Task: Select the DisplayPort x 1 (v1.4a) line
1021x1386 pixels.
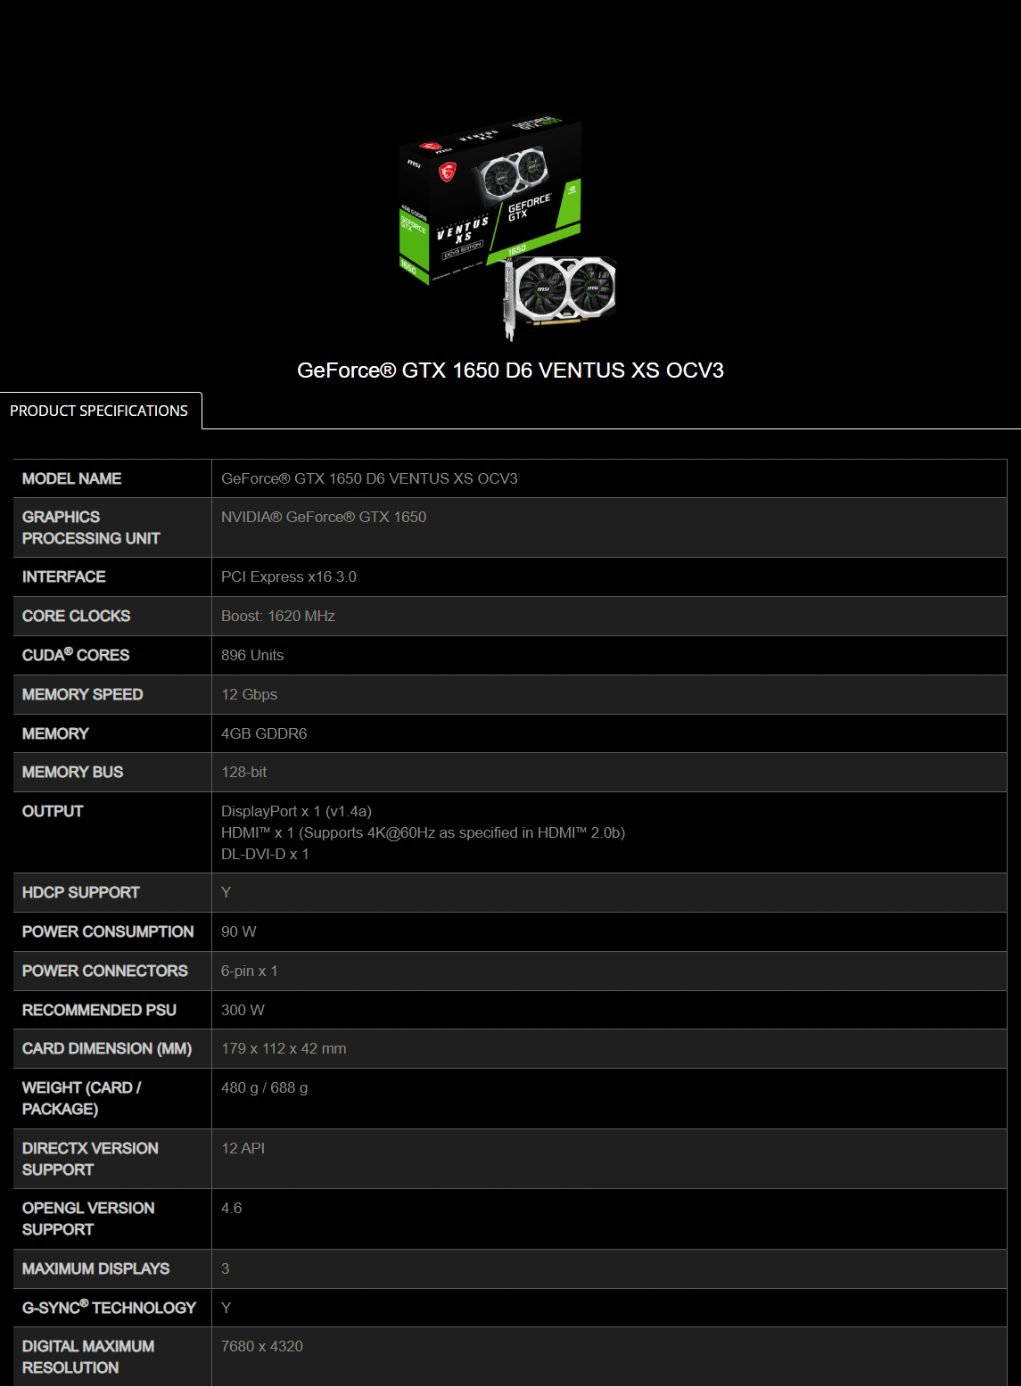Action: tap(296, 811)
